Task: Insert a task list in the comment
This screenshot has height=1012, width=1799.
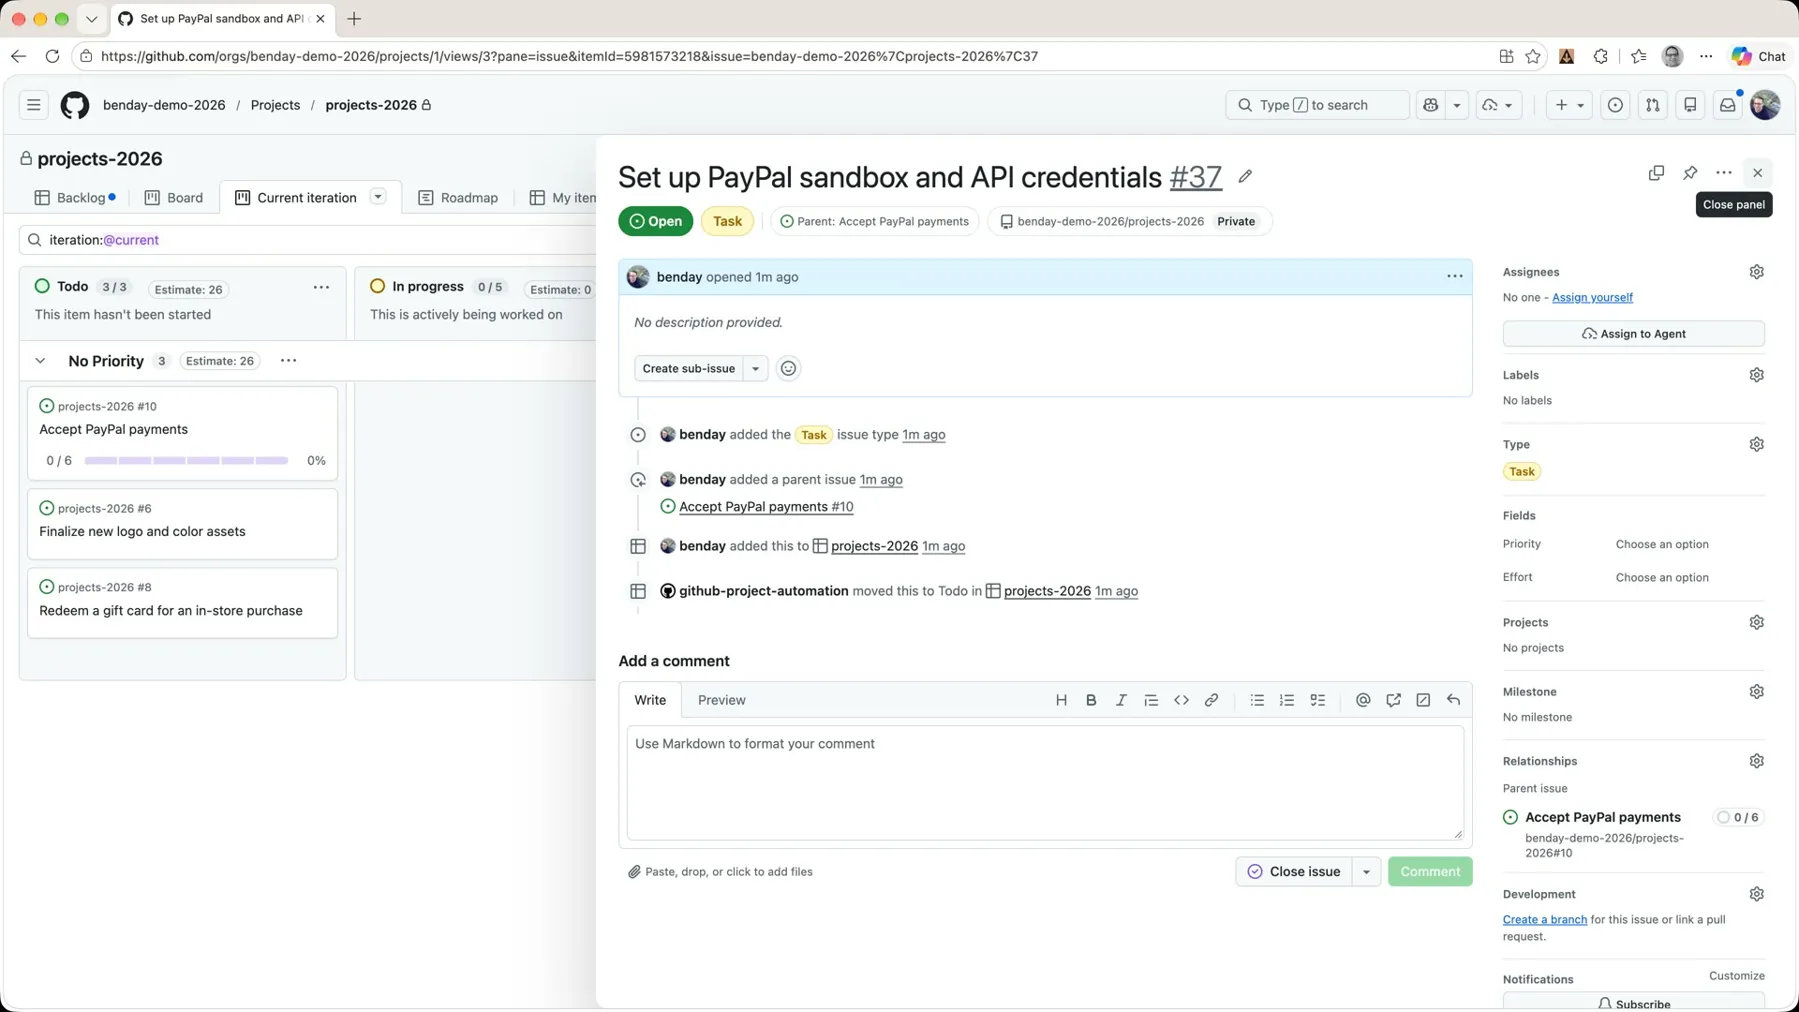Action: pyautogui.click(x=1317, y=700)
